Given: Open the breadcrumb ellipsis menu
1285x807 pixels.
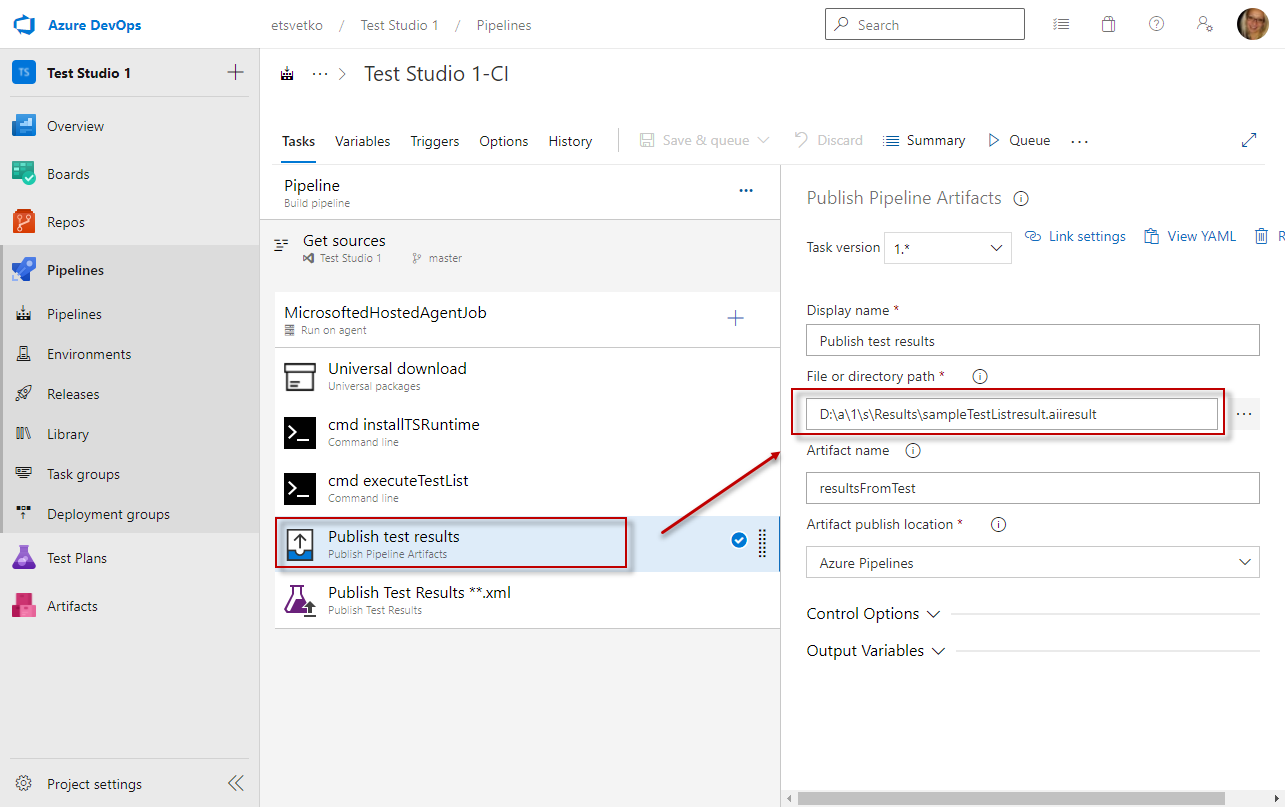Looking at the screenshot, I should pos(320,74).
